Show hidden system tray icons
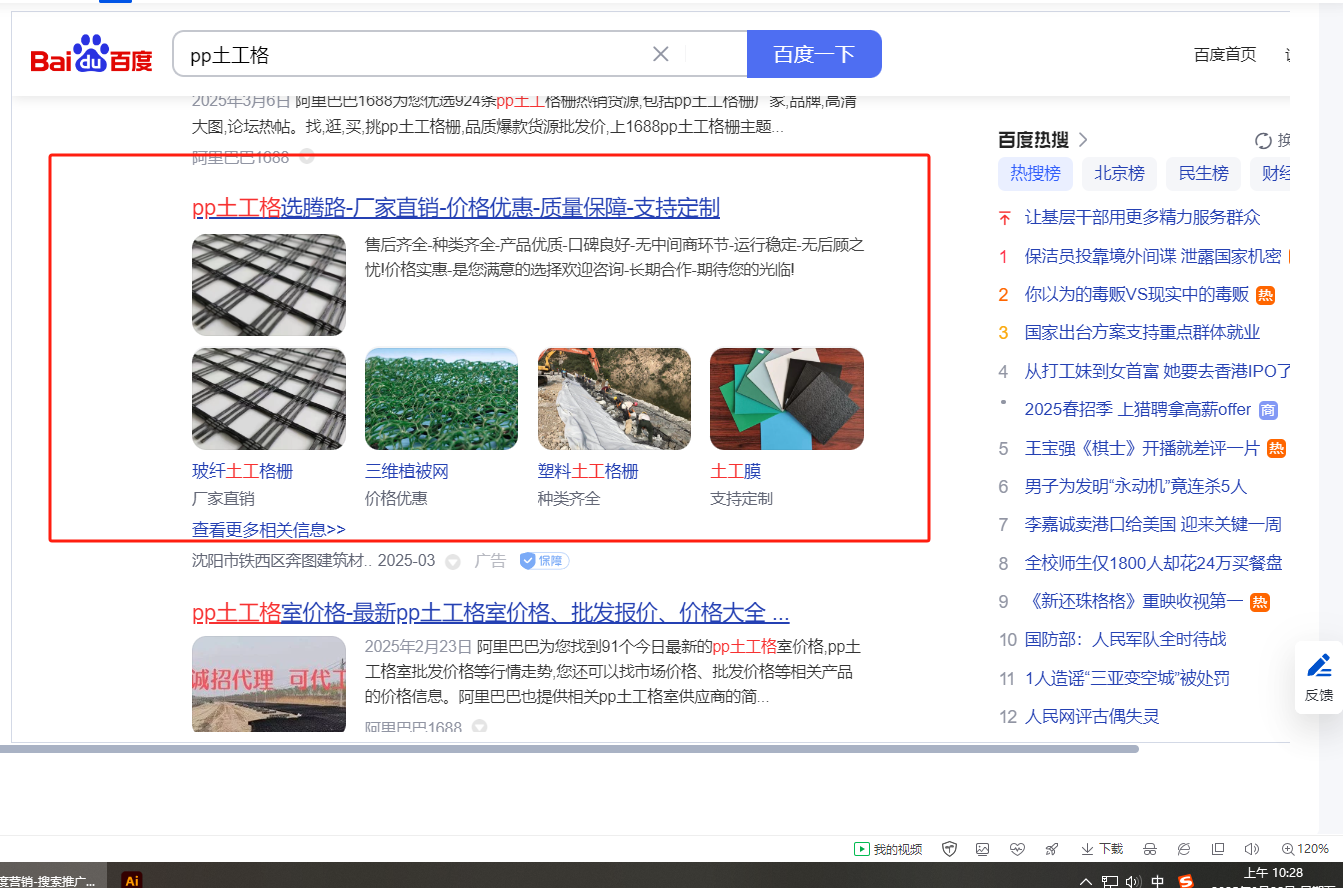The image size is (1343, 888). pyautogui.click(x=1086, y=882)
